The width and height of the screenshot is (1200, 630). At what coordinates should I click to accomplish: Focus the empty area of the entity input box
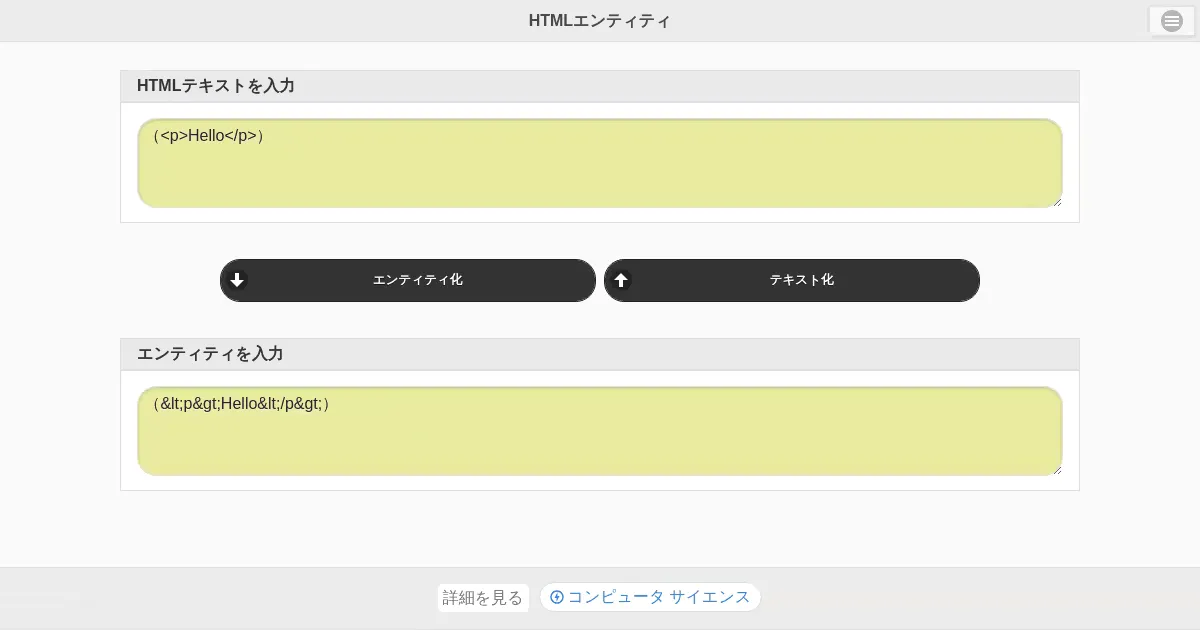point(600,443)
